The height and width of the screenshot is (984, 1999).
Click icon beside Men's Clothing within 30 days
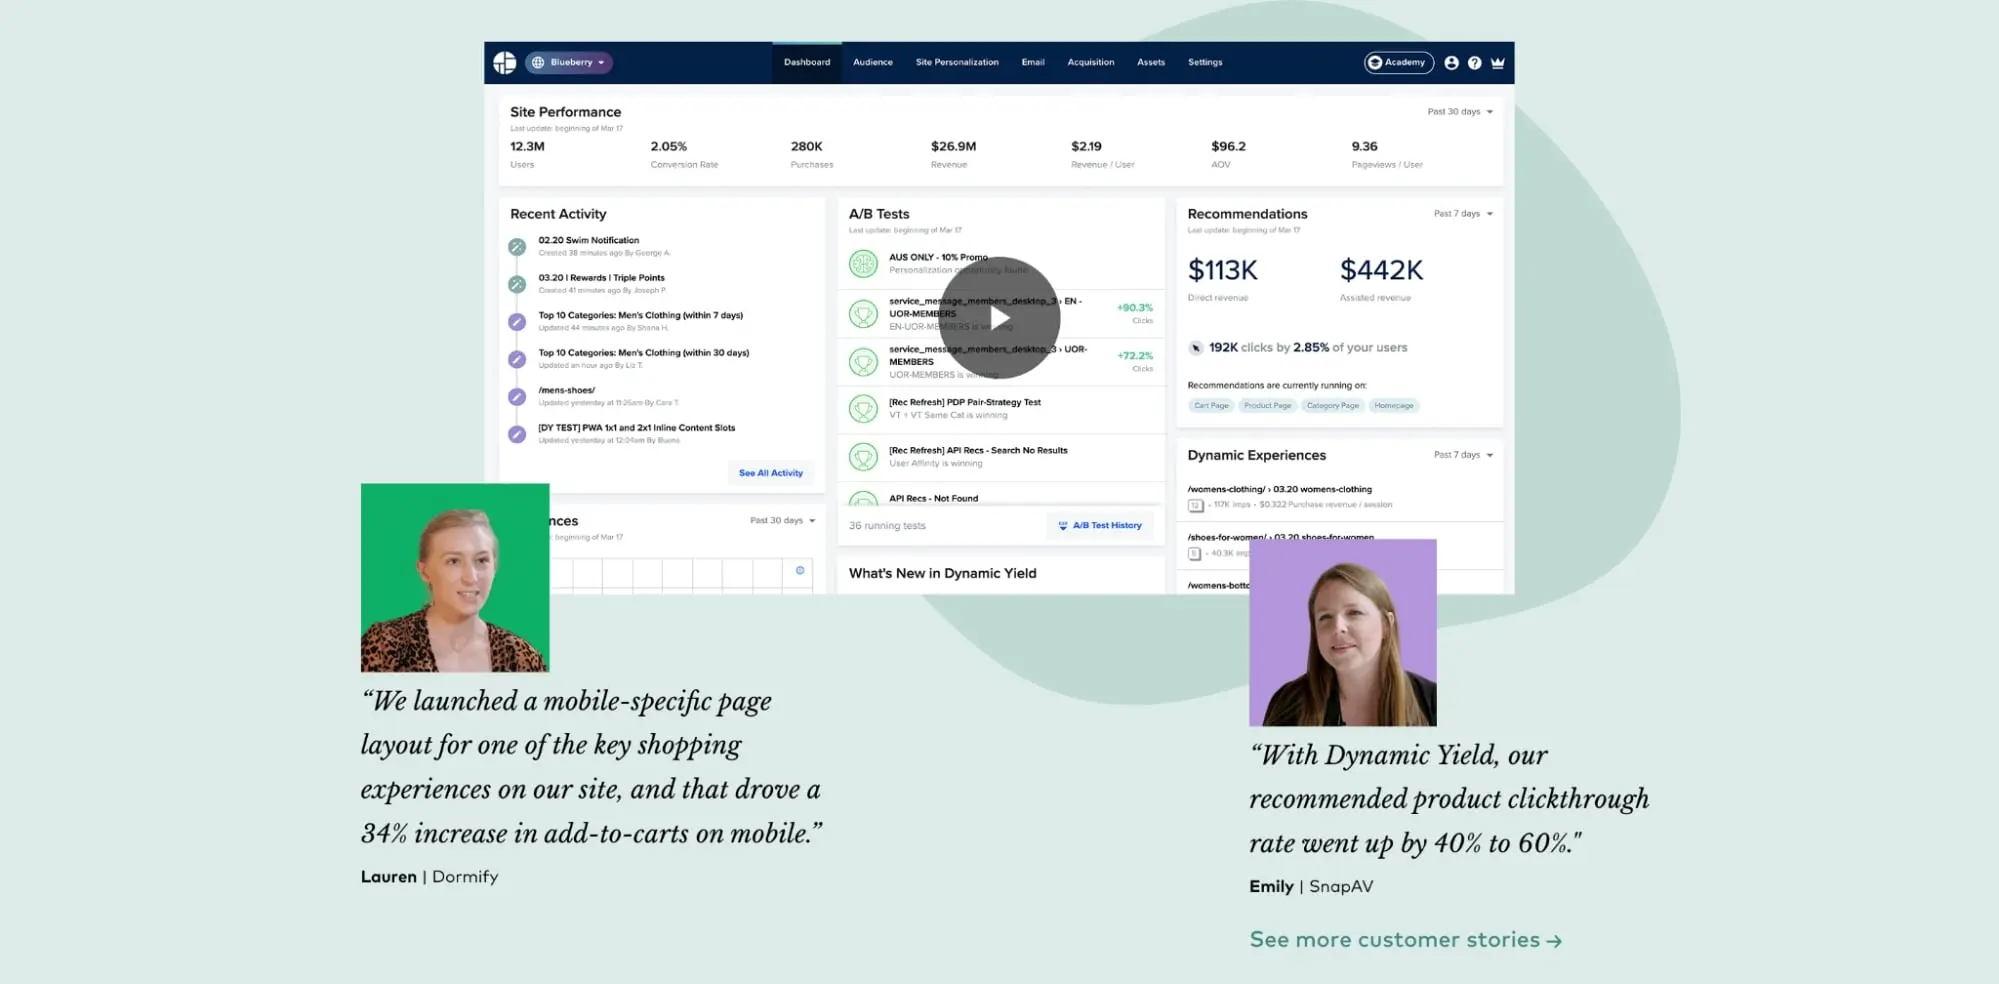[x=517, y=359]
